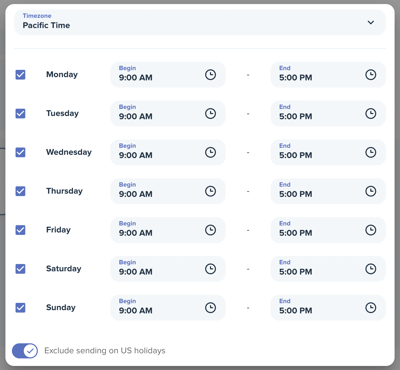Click the Tuesday day label
Image resolution: width=400 pixels, height=370 pixels.
coord(62,114)
